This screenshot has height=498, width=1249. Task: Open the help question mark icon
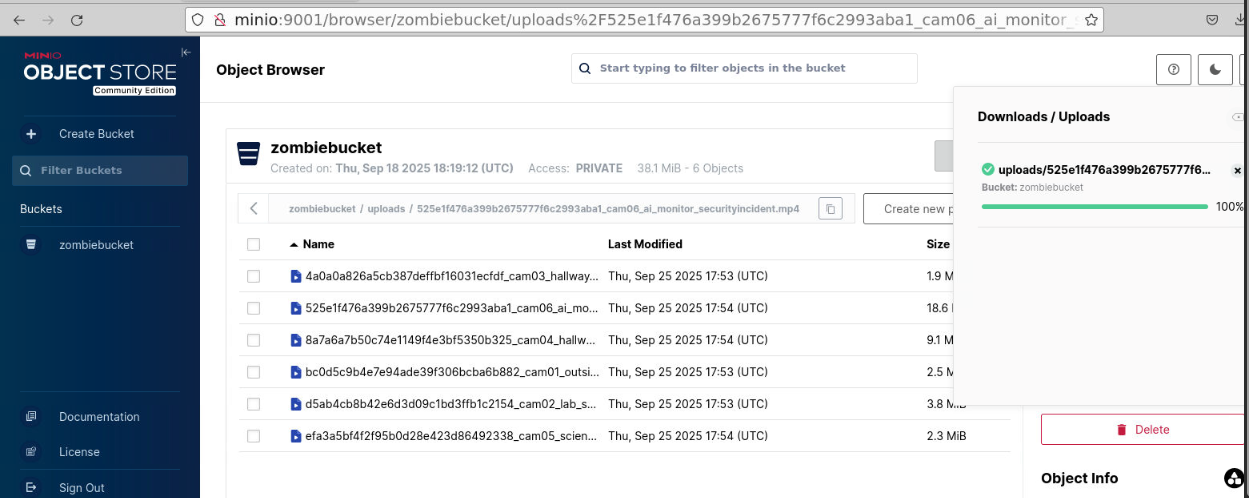click(1174, 69)
